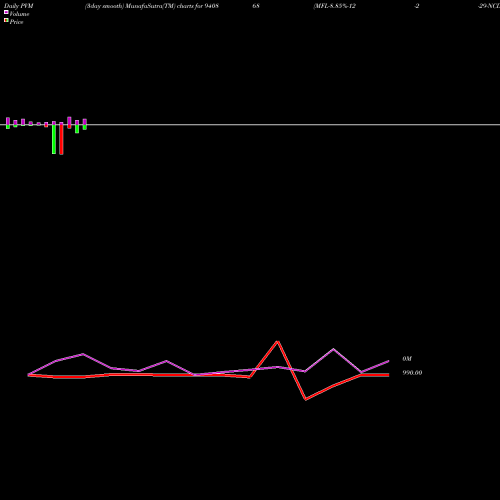The height and width of the screenshot is (500, 500).
Task: Click the 'Daily PVM' title text
Action: 19,6
